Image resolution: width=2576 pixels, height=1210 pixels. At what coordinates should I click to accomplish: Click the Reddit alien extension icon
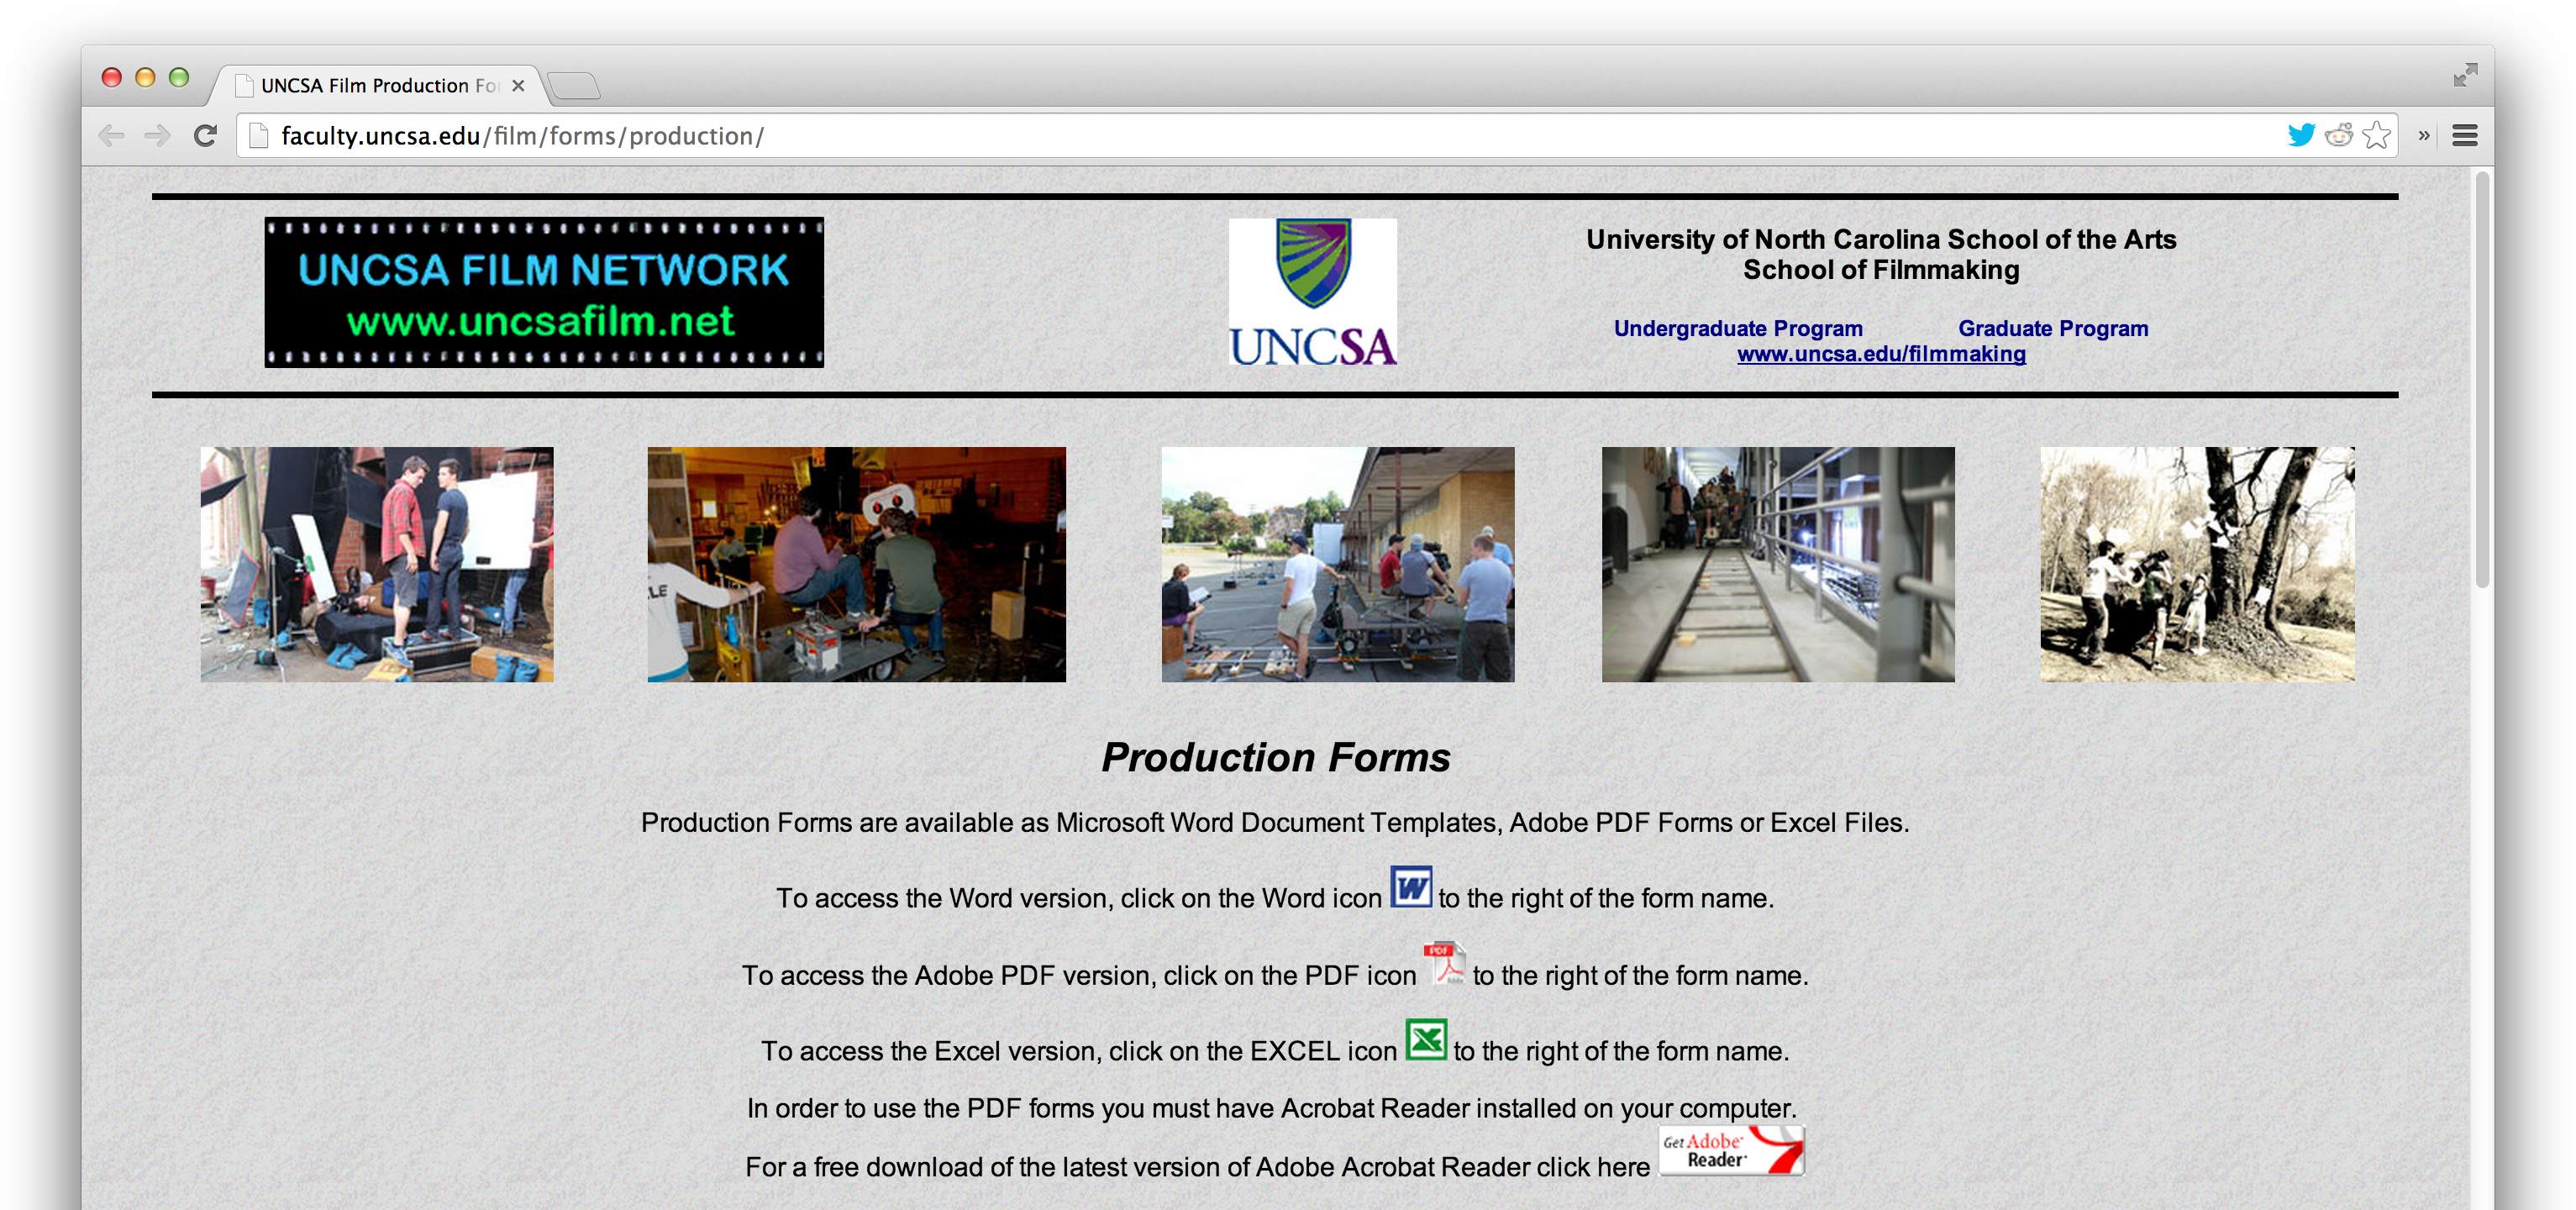pyautogui.click(x=2338, y=135)
